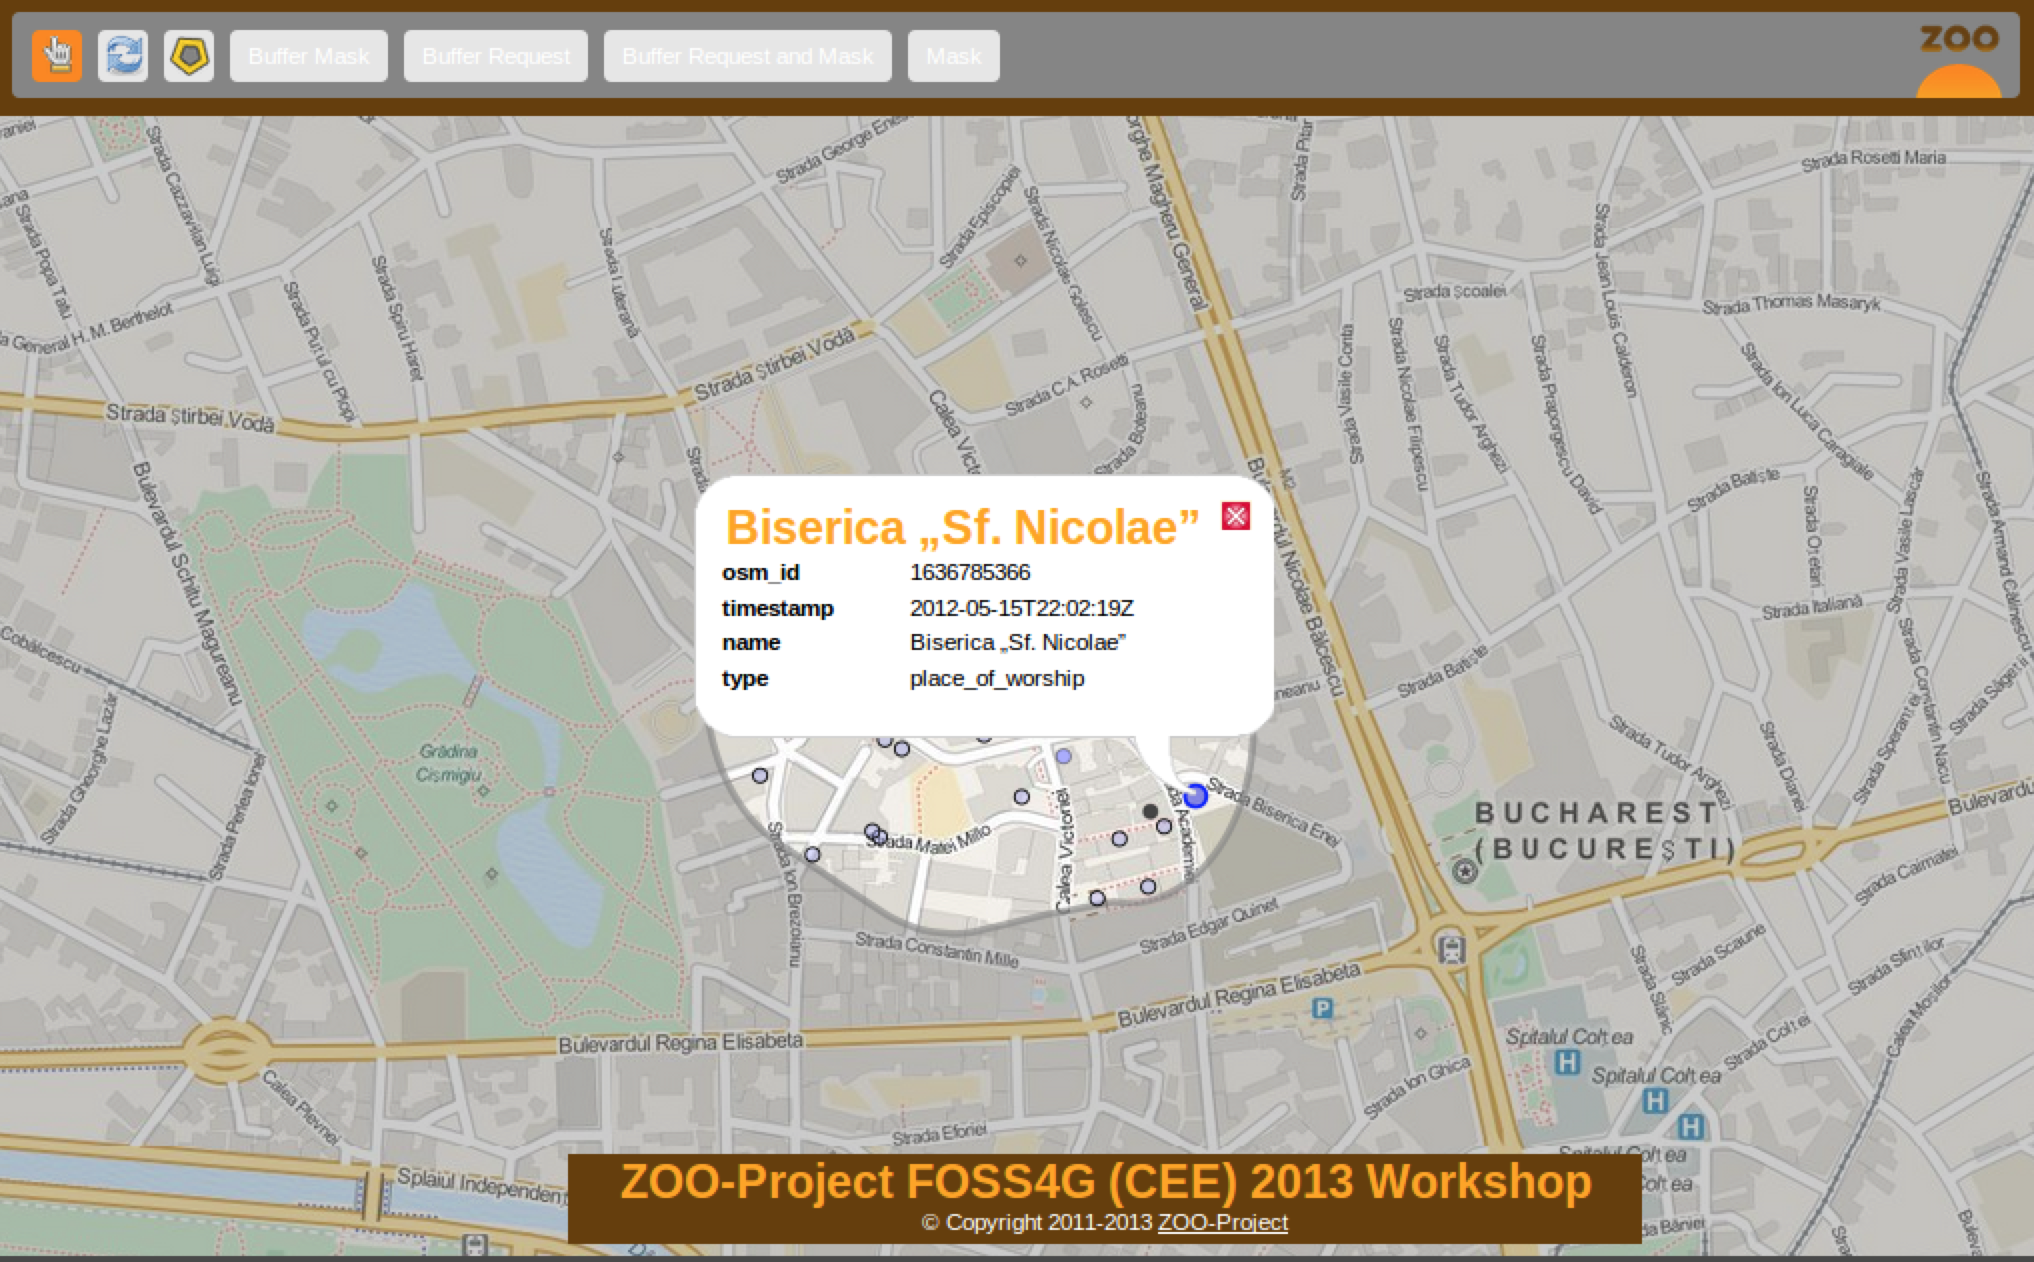Click the point on Strada Ion Brezoianu

812,854
